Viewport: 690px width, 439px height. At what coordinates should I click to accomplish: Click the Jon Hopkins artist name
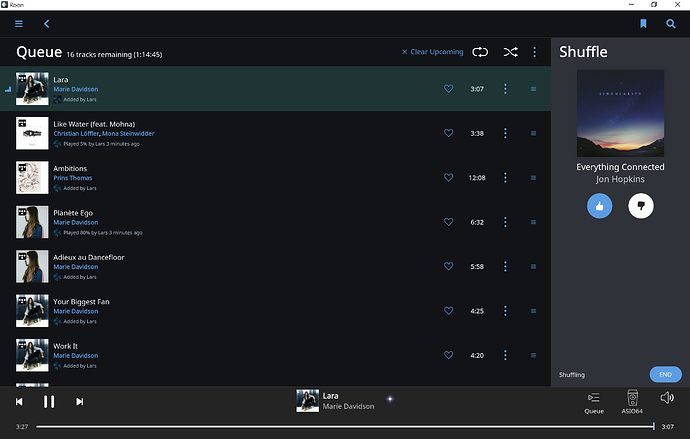pyautogui.click(x=620, y=179)
